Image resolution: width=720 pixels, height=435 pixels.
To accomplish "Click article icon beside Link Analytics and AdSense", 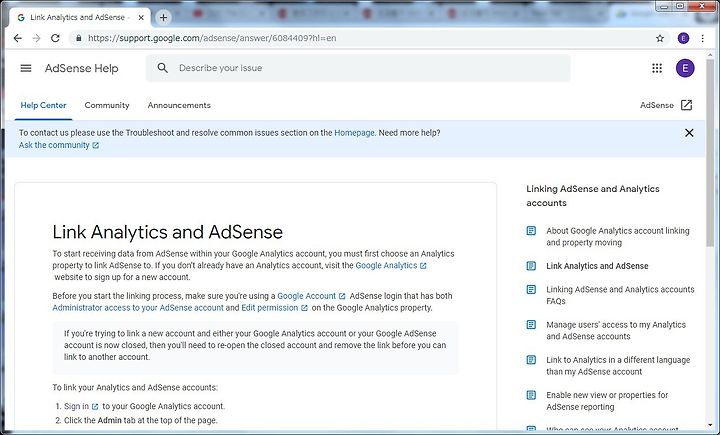I will pyautogui.click(x=531, y=266).
